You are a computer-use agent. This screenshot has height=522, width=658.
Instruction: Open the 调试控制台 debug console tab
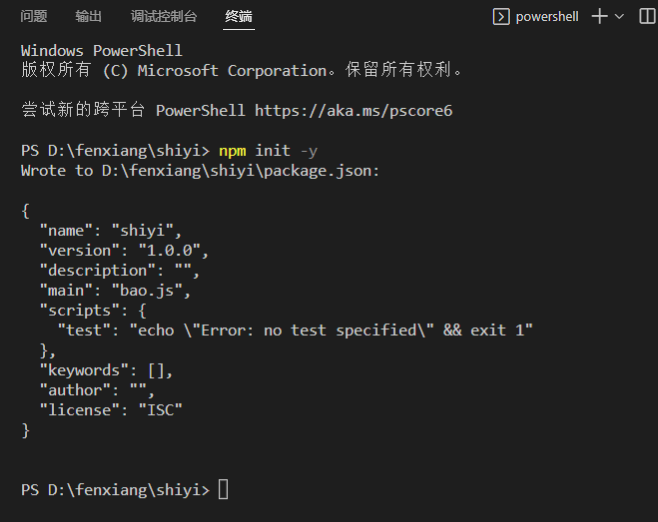(x=163, y=17)
